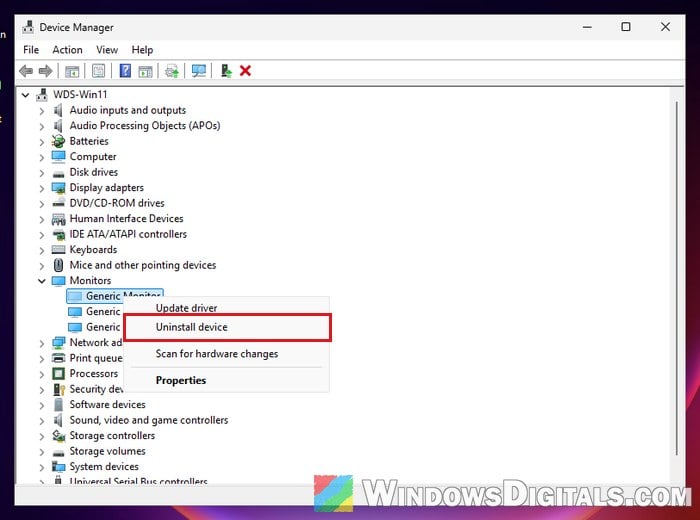This screenshot has height=520, width=700.
Task: Click the Security devices category icon
Action: [58, 389]
